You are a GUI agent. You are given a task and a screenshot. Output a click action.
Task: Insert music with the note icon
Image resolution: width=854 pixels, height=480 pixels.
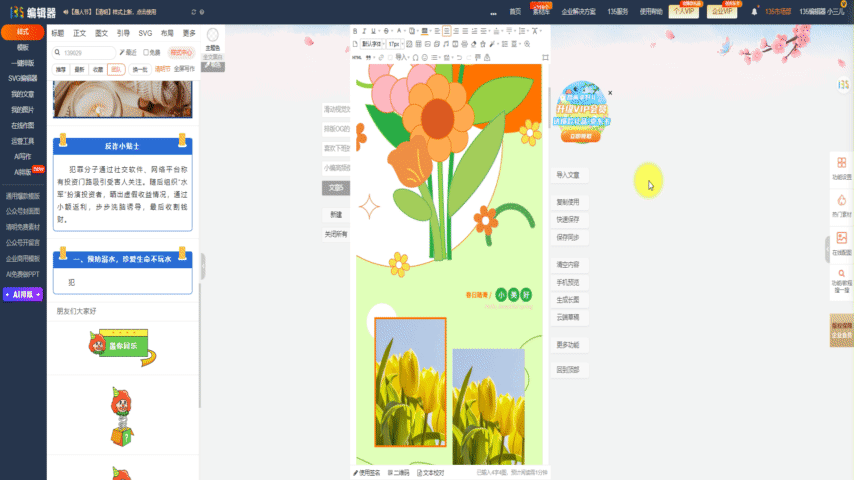[446, 44]
